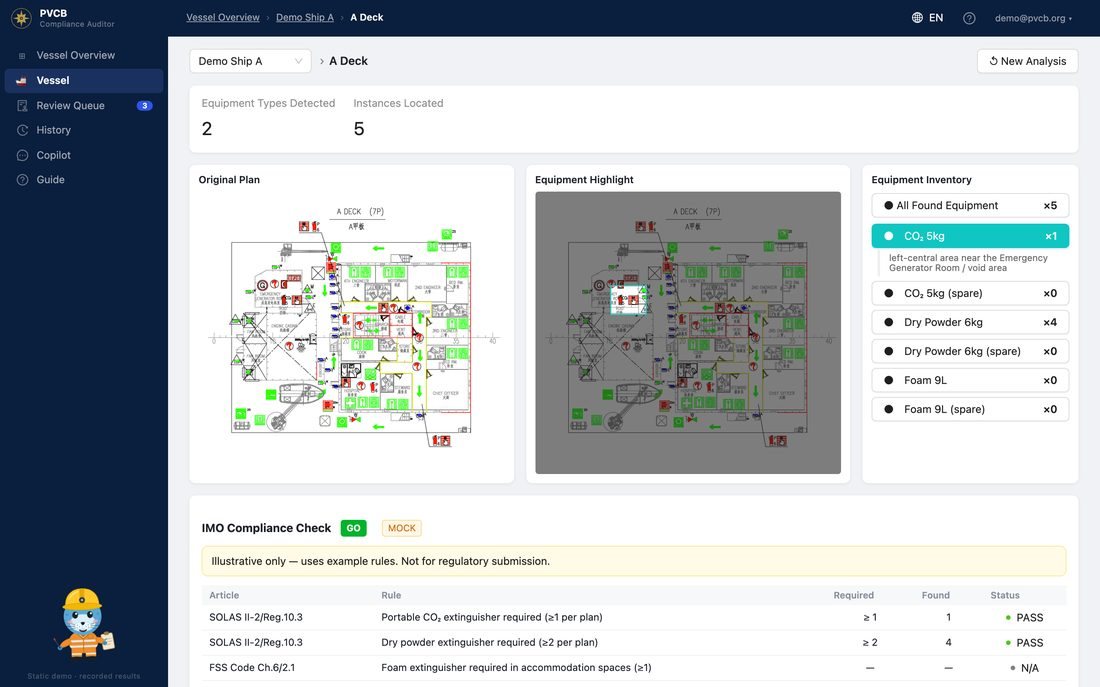This screenshot has height=687, width=1100.
Task: Click the Dry Powder 6kg color dot
Action: pyautogui.click(x=889, y=322)
